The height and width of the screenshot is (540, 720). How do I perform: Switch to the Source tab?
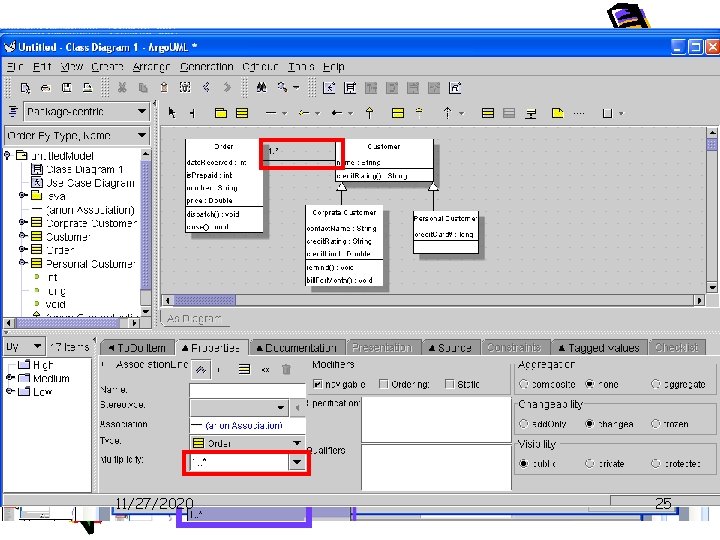tap(450, 348)
